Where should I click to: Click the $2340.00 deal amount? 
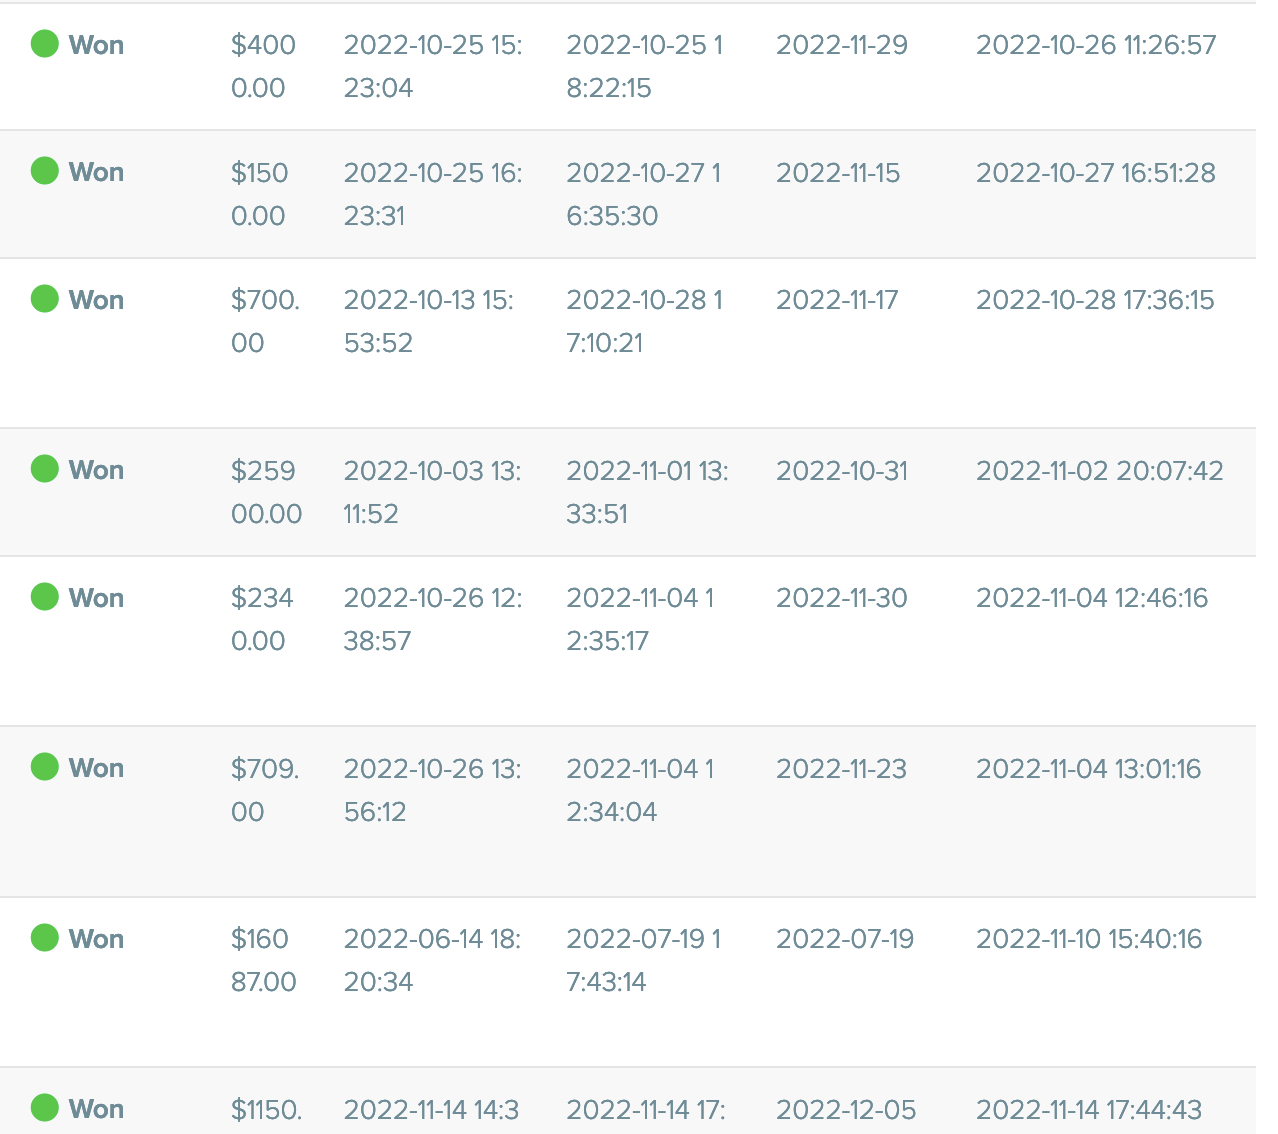pos(262,619)
